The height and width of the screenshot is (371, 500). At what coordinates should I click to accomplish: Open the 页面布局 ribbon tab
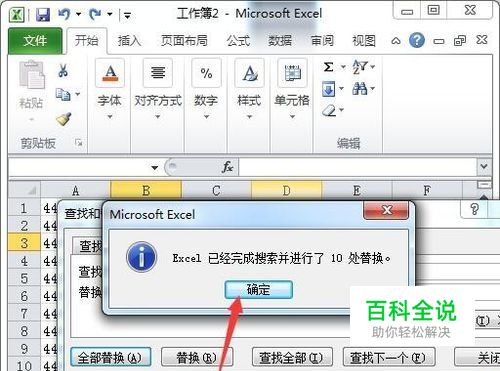(184, 41)
